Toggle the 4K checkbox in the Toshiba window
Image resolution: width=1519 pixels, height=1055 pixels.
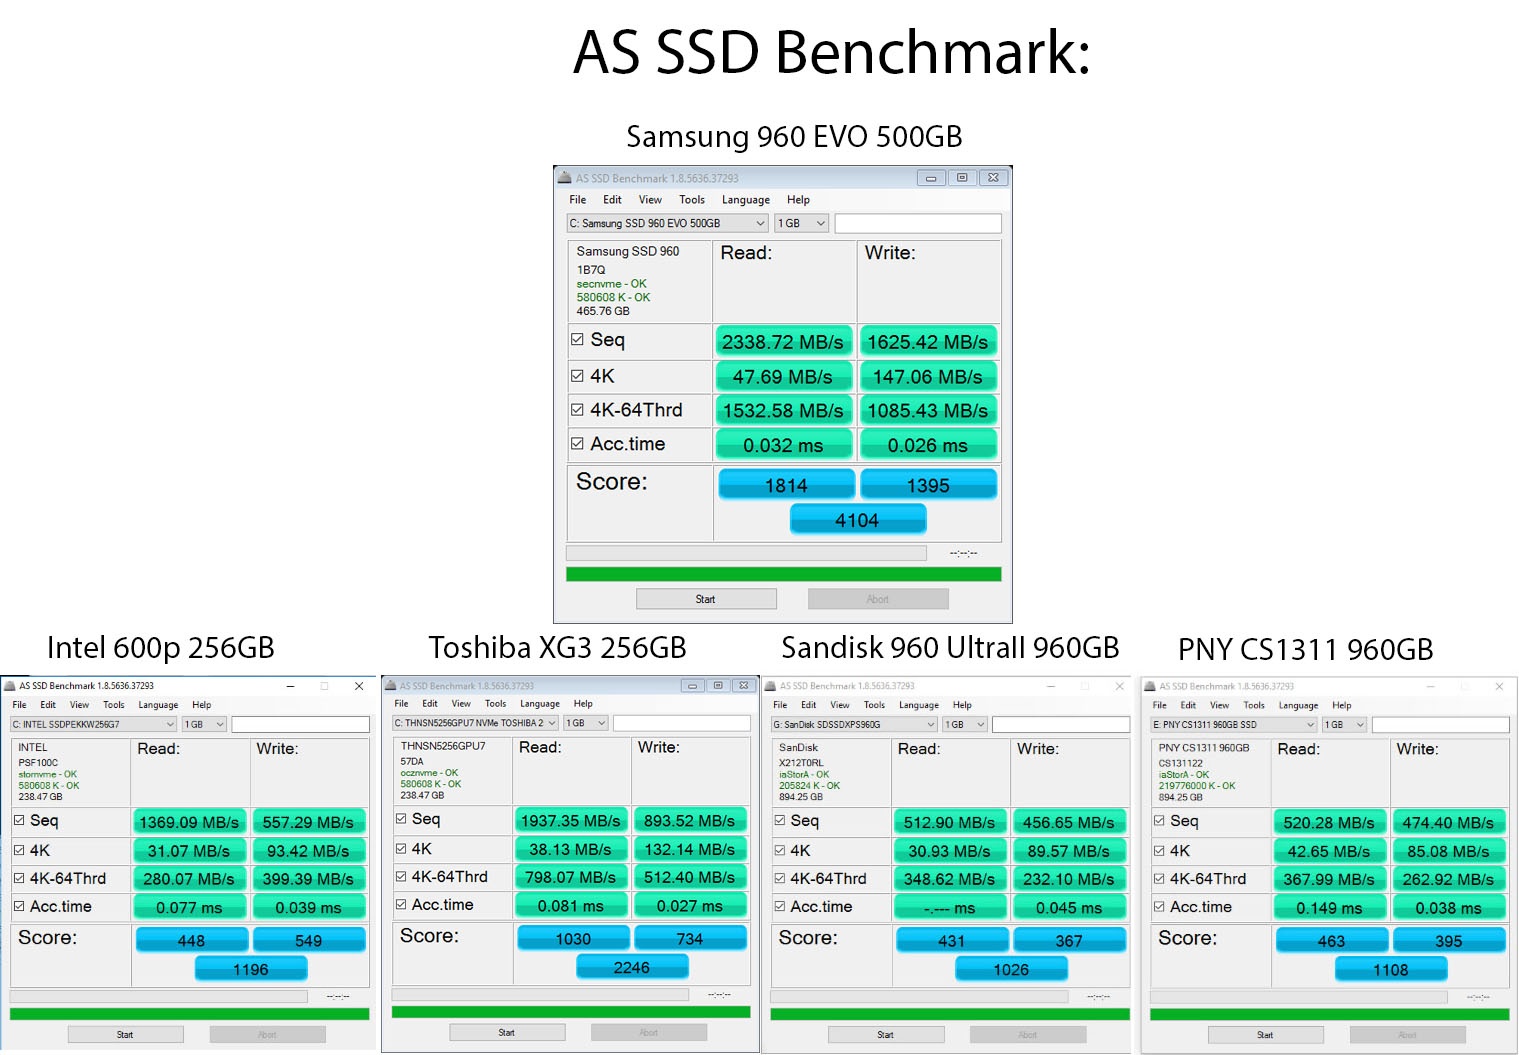coord(401,848)
